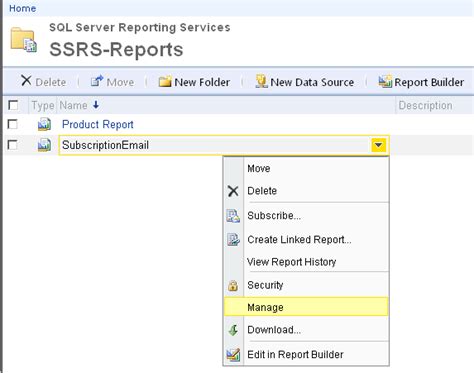Screen dimensions: 474x373
Task: Click the SubscriptionEmail report name
Action: (x=105, y=145)
